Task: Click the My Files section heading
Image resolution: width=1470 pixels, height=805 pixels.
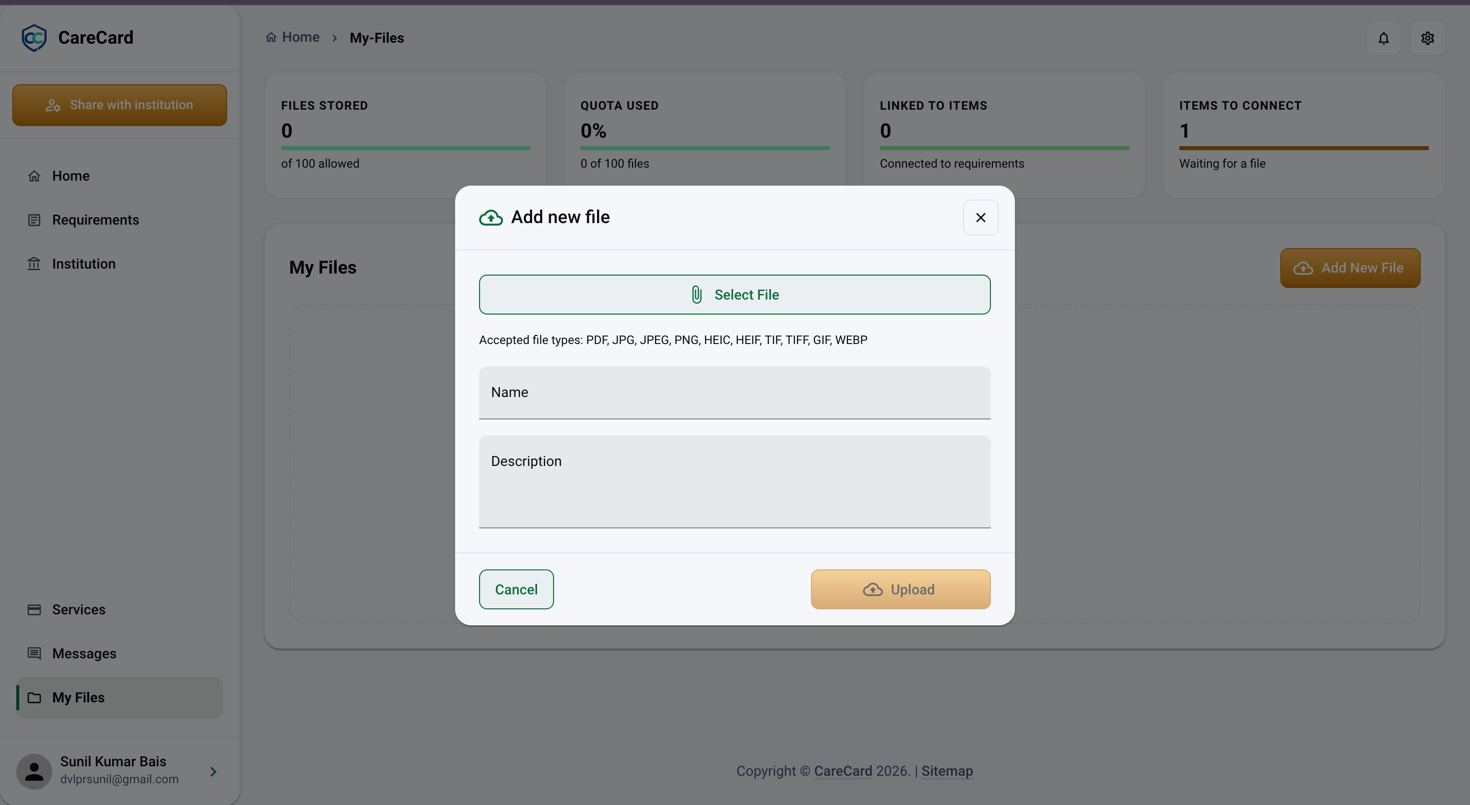Action: tap(323, 268)
